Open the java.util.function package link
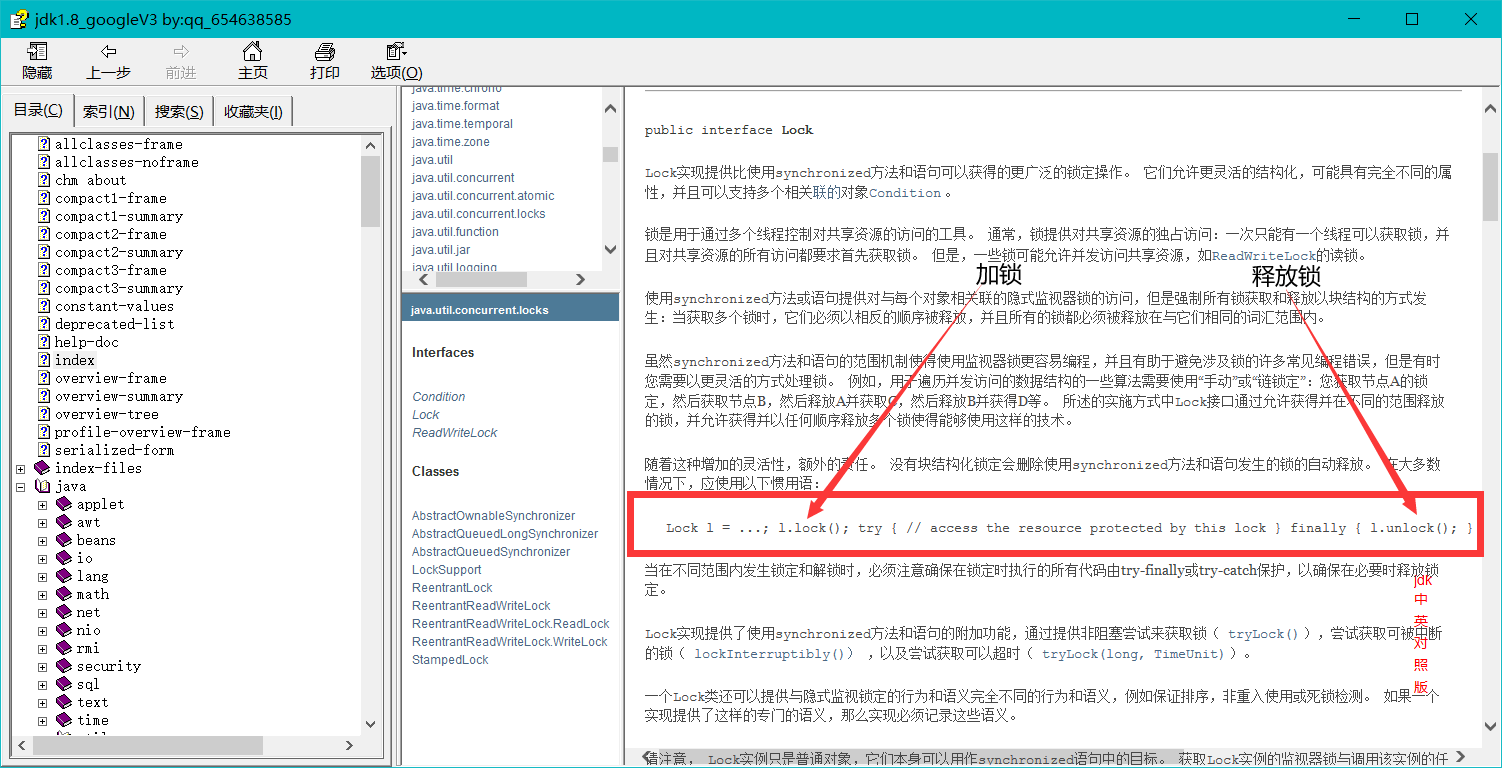This screenshot has height=768, width=1502. 455,232
